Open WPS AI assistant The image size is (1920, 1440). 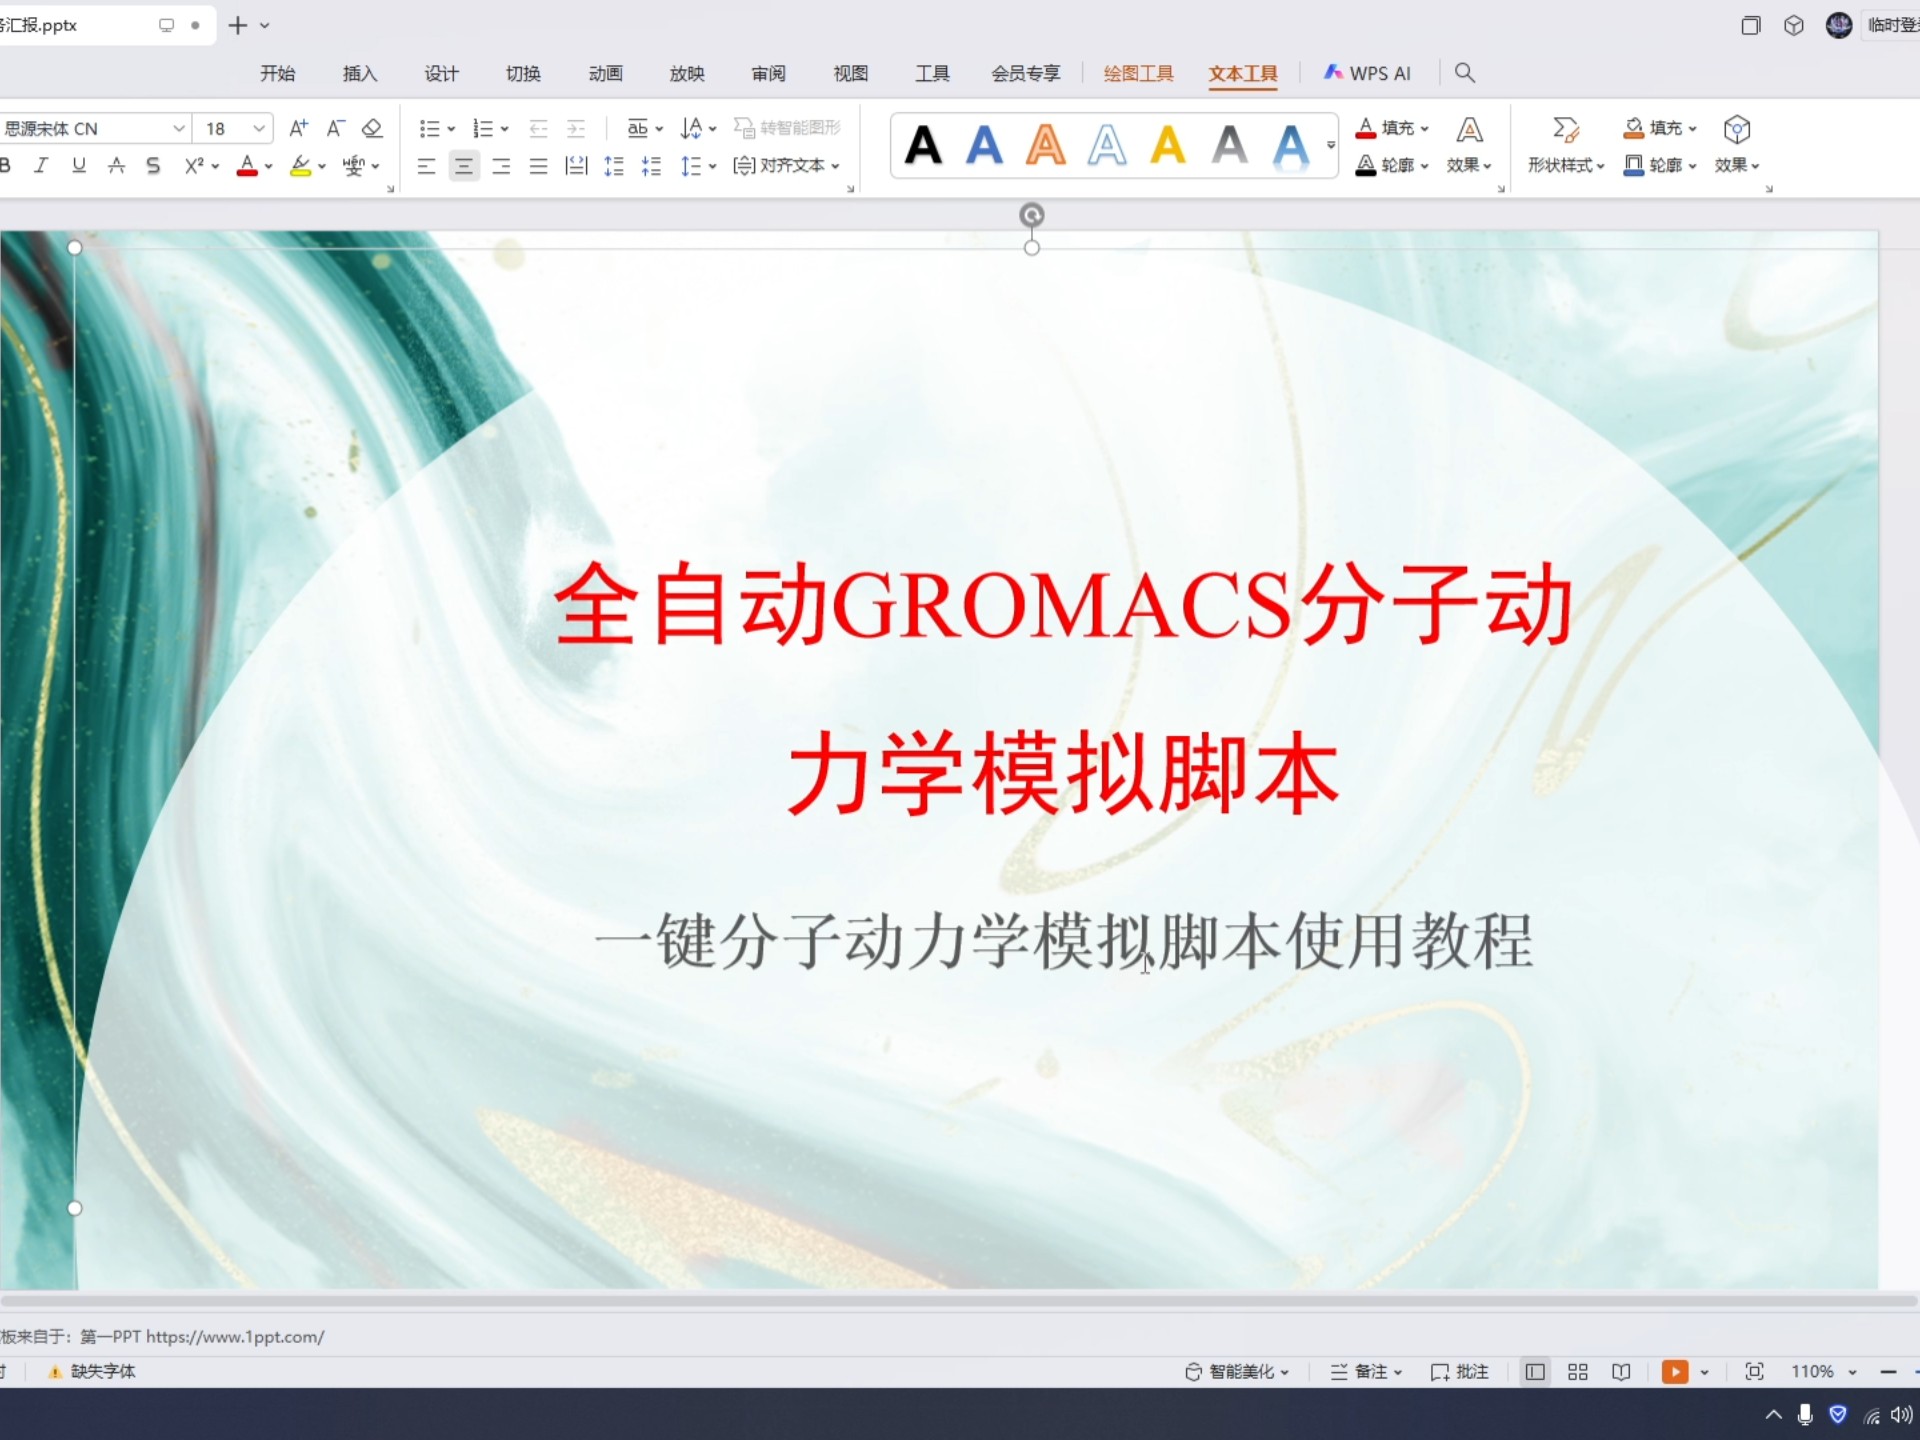click(x=1367, y=73)
